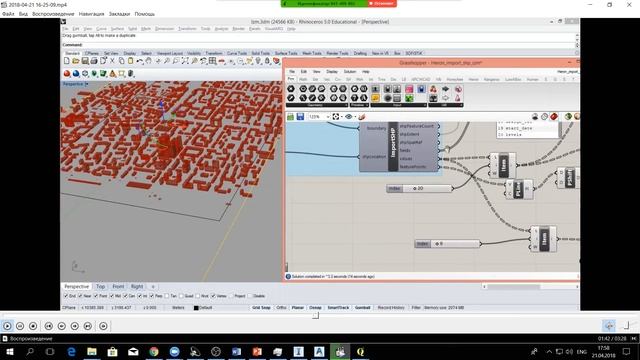This screenshot has height=360, width=640.
Task: Click the New file icon in Rhino toolbar
Action: (x=67, y=61)
